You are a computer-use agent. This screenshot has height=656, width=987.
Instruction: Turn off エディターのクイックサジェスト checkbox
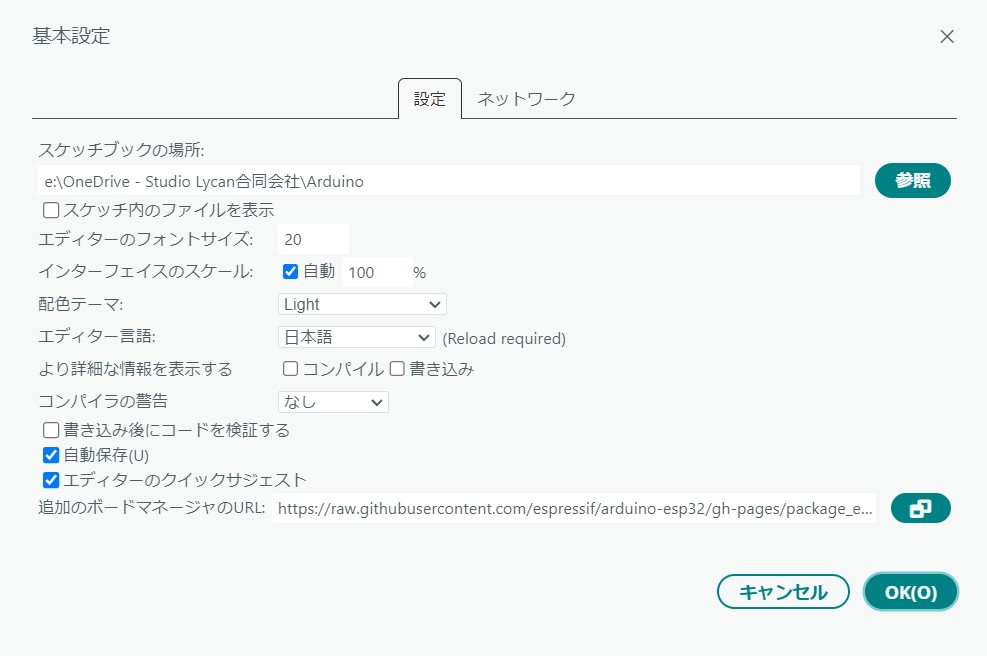tap(51, 480)
